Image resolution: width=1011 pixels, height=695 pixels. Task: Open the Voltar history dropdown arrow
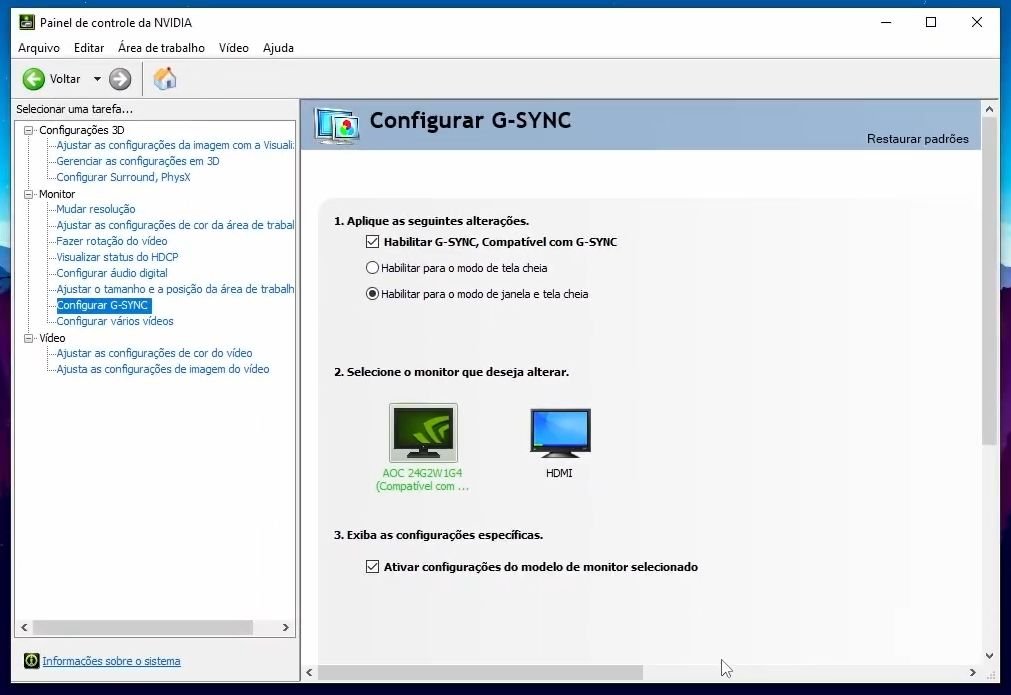[x=97, y=79]
